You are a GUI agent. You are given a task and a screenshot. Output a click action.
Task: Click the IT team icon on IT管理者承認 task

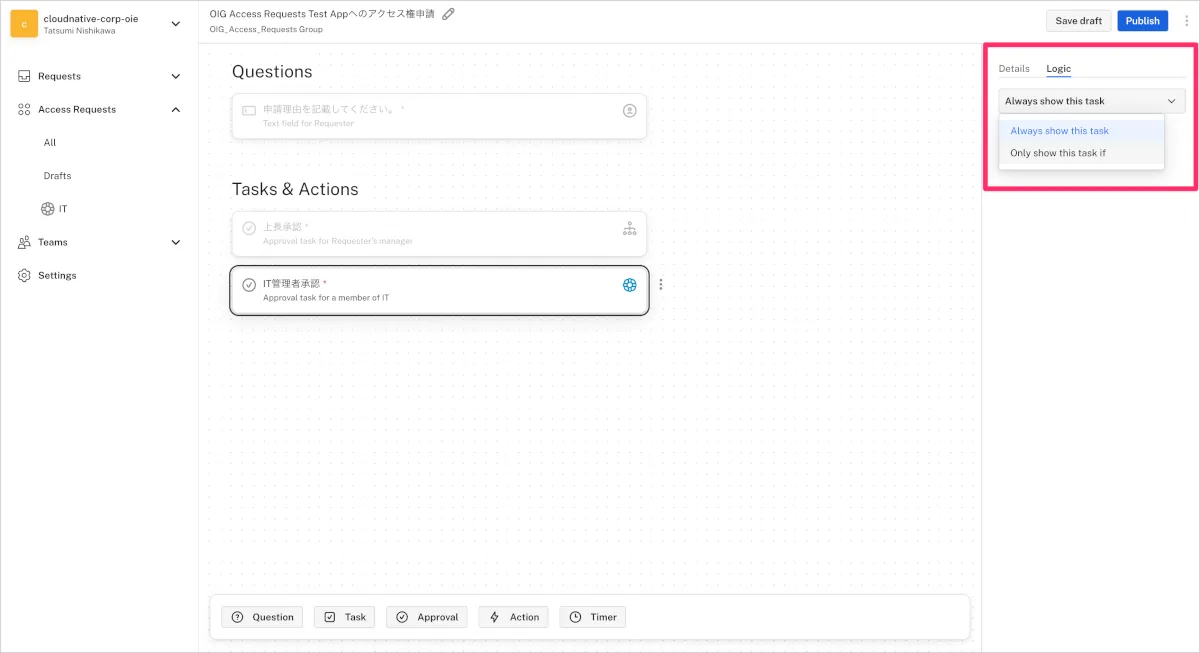pyautogui.click(x=629, y=285)
